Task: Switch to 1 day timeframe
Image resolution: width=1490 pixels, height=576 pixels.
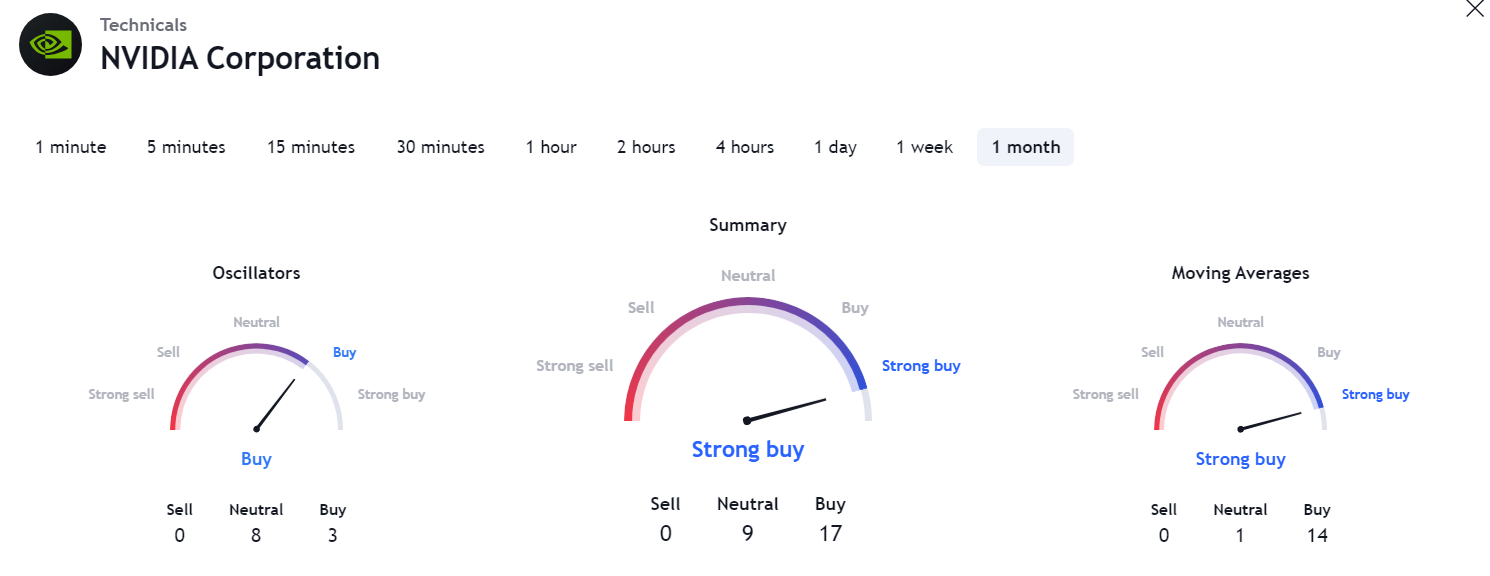Action: (835, 147)
